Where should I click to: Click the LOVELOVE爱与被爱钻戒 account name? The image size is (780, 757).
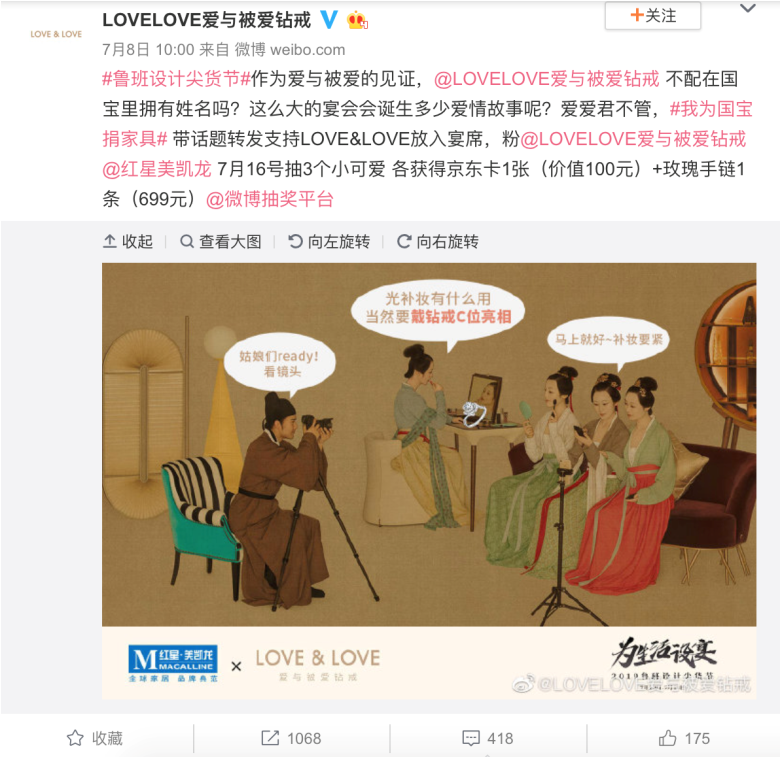point(206,20)
